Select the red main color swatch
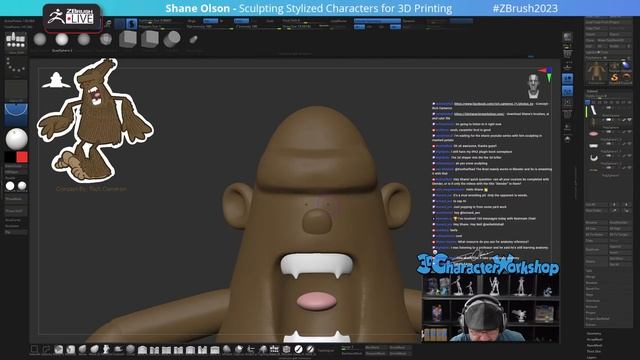Image resolution: width=640 pixels, height=360 pixels. point(22,157)
